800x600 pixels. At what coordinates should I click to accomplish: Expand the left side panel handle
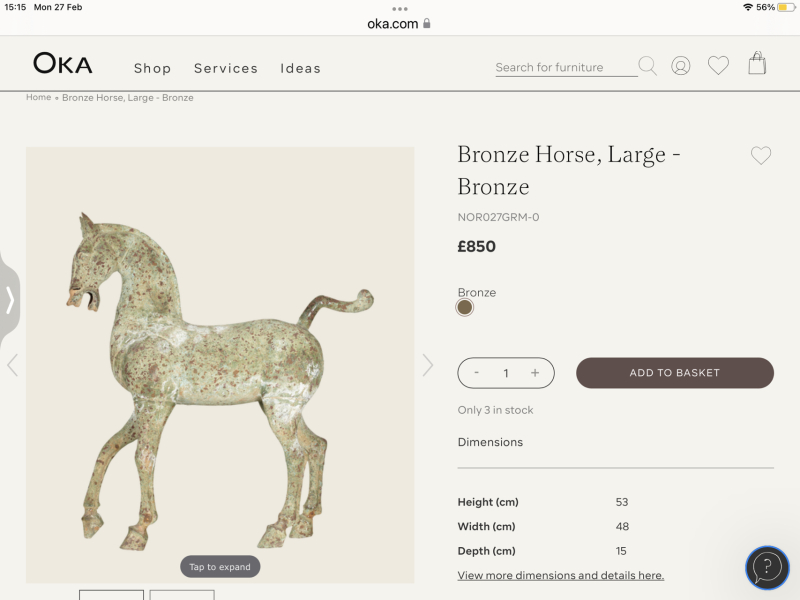point(9,300)
